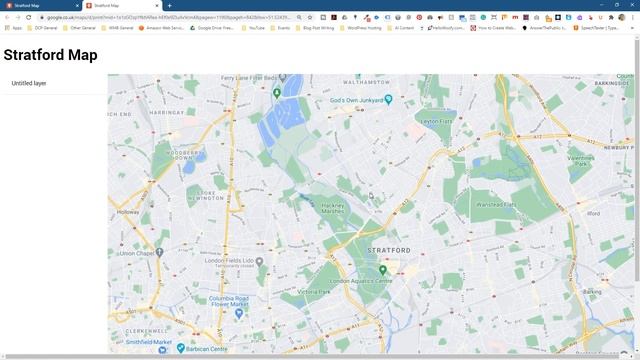Open the DCP General bookmarks folder

point(42,28)
